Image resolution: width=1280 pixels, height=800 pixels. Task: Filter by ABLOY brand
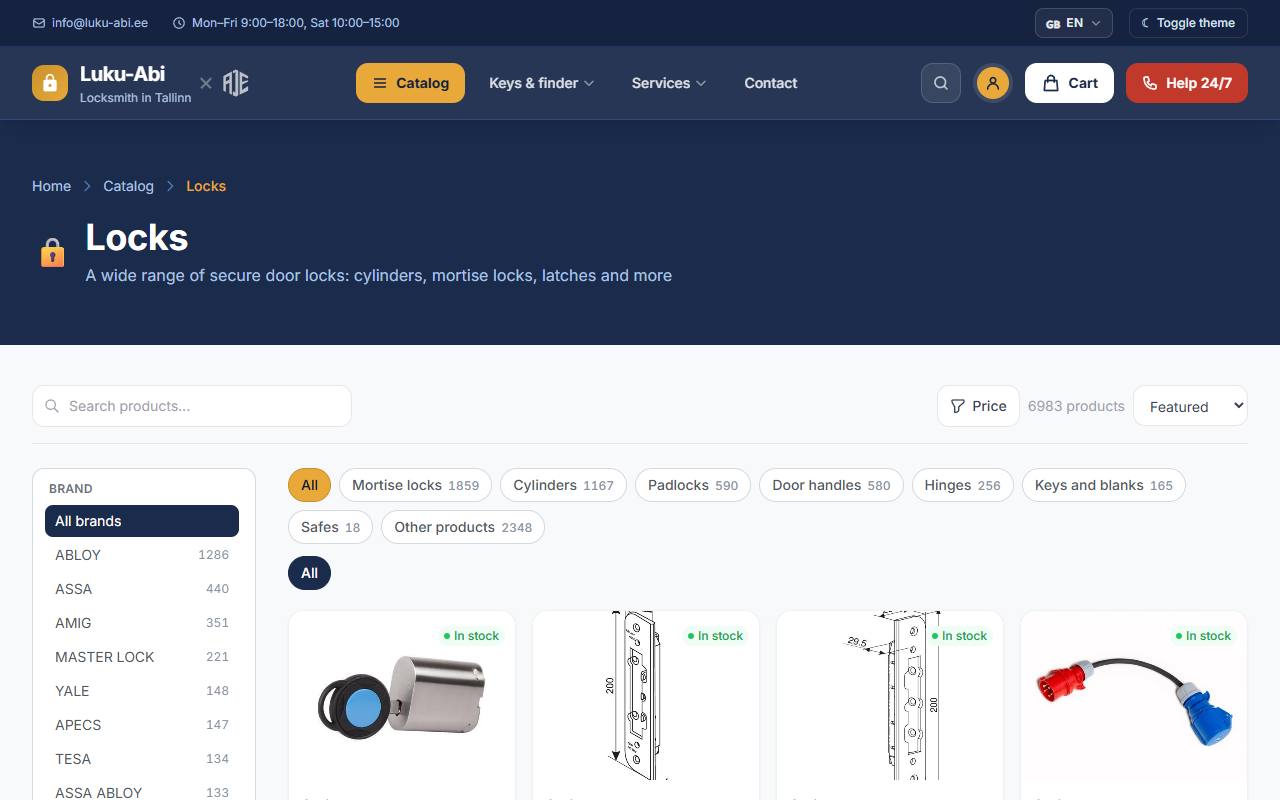click(x=142, y=555)
